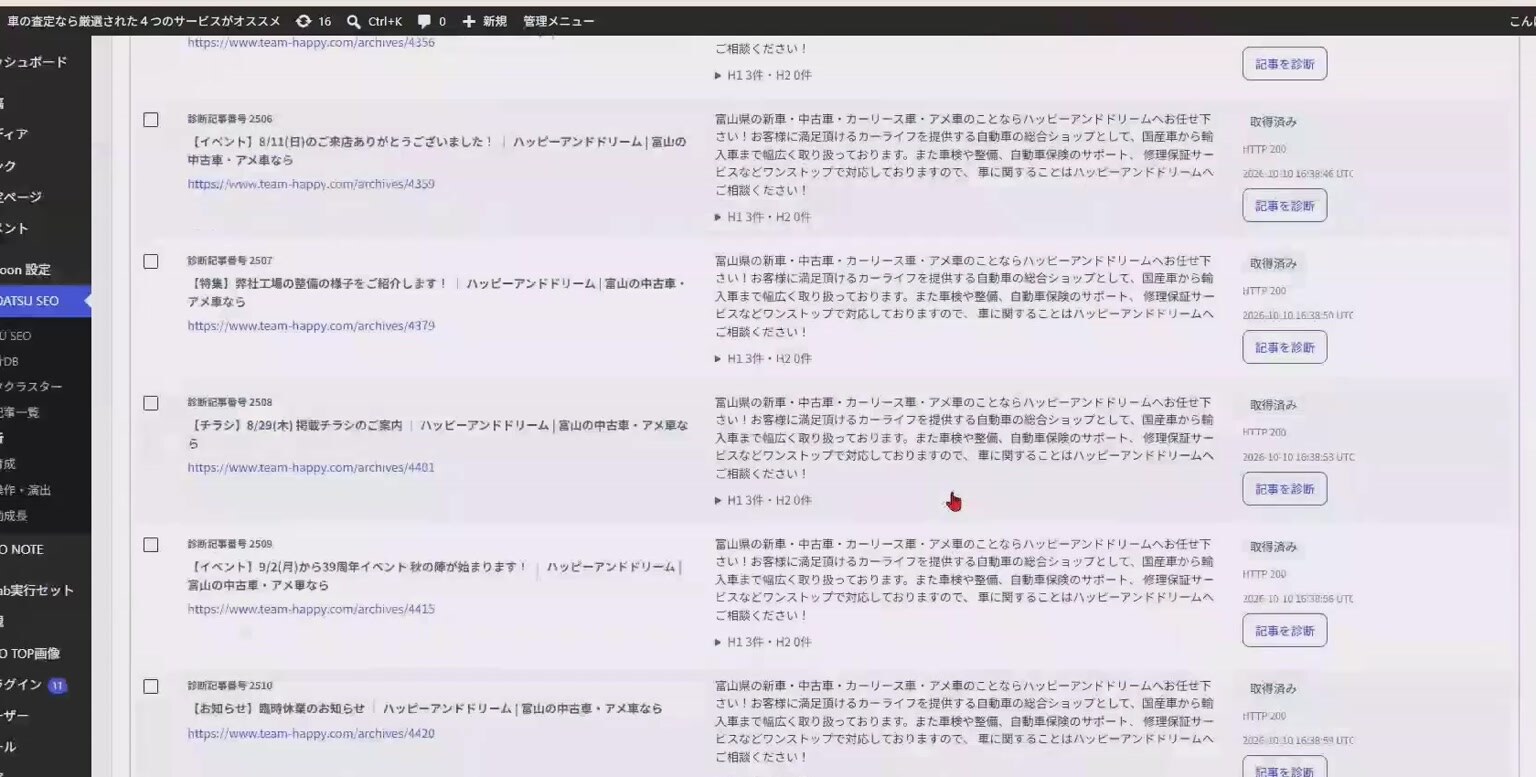Click 記事を診断 button for archives/4415
The image size is (1536, 777).
1285,631
